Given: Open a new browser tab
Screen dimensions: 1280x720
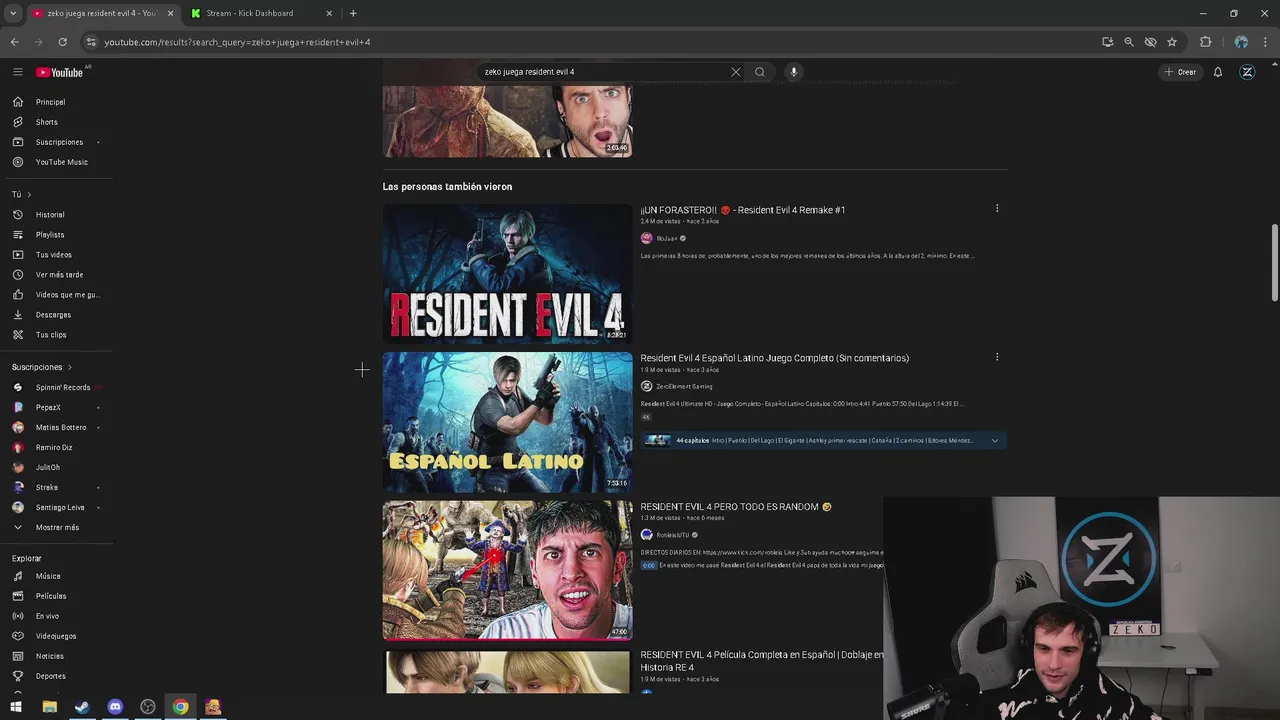Looking at the screenshot, I should (x=353, y=13).
